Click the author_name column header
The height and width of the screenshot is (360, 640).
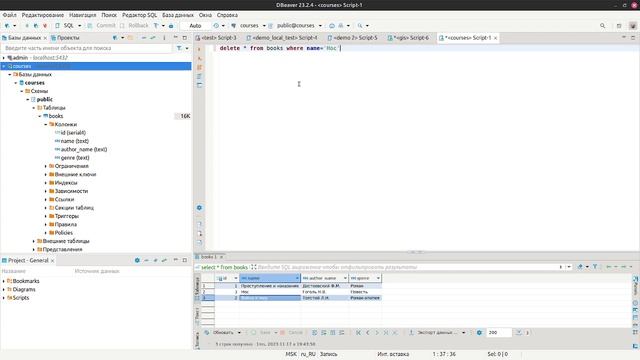tap(324, 278)
